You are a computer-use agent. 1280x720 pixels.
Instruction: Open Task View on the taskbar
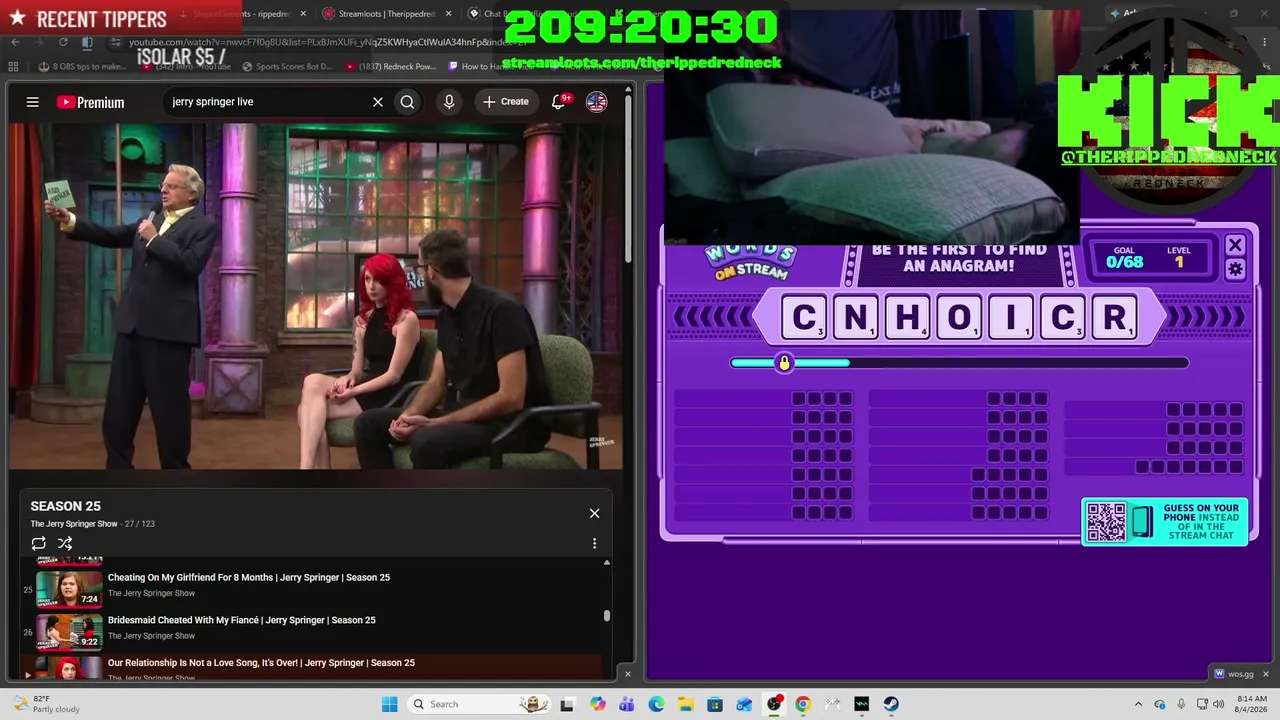[567, 704]
